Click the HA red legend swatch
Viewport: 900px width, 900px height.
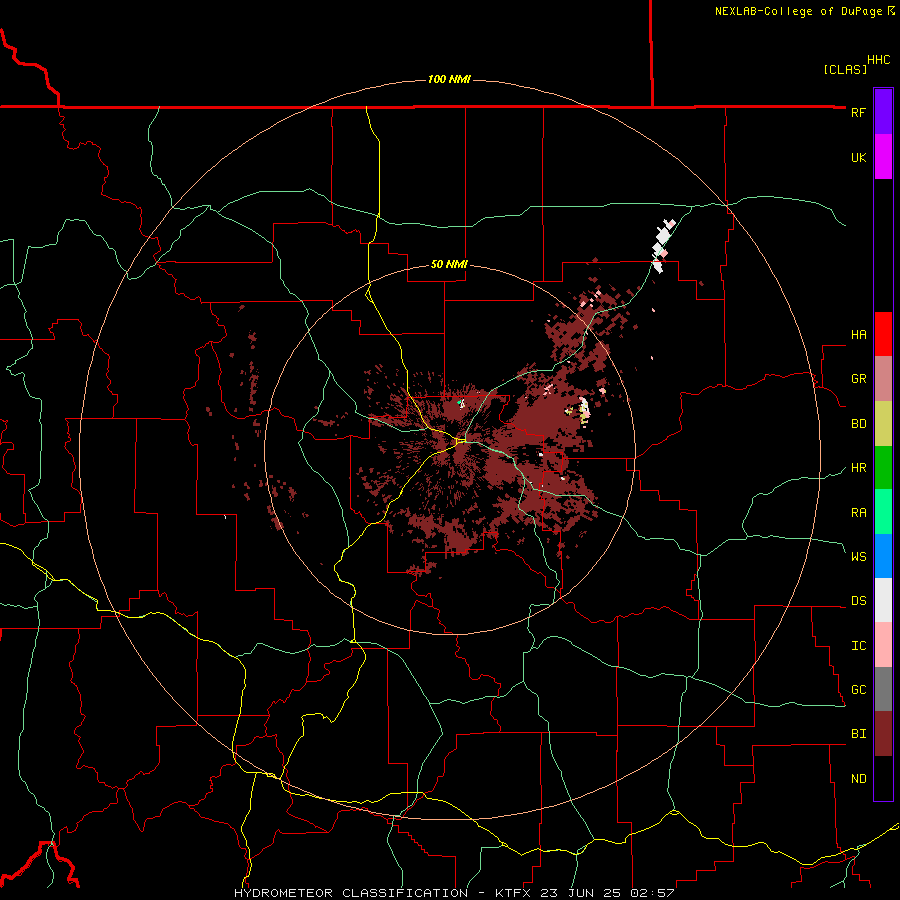(883, 334)
